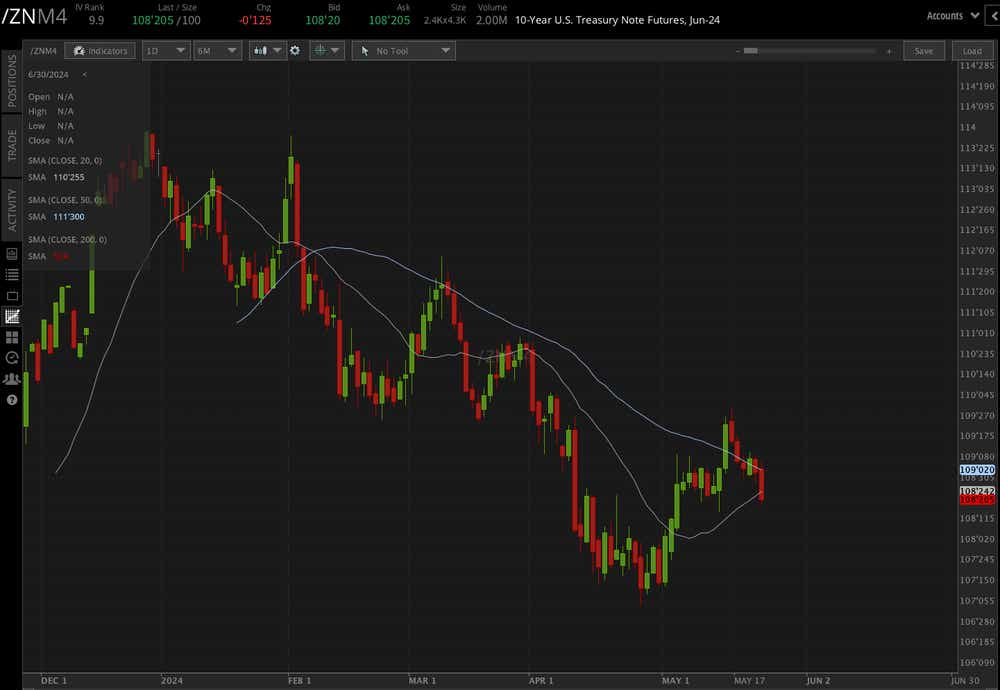Open the crosshair cursor mode dropdown
This screenshot has width=1000, height=690.
(327, 51)
